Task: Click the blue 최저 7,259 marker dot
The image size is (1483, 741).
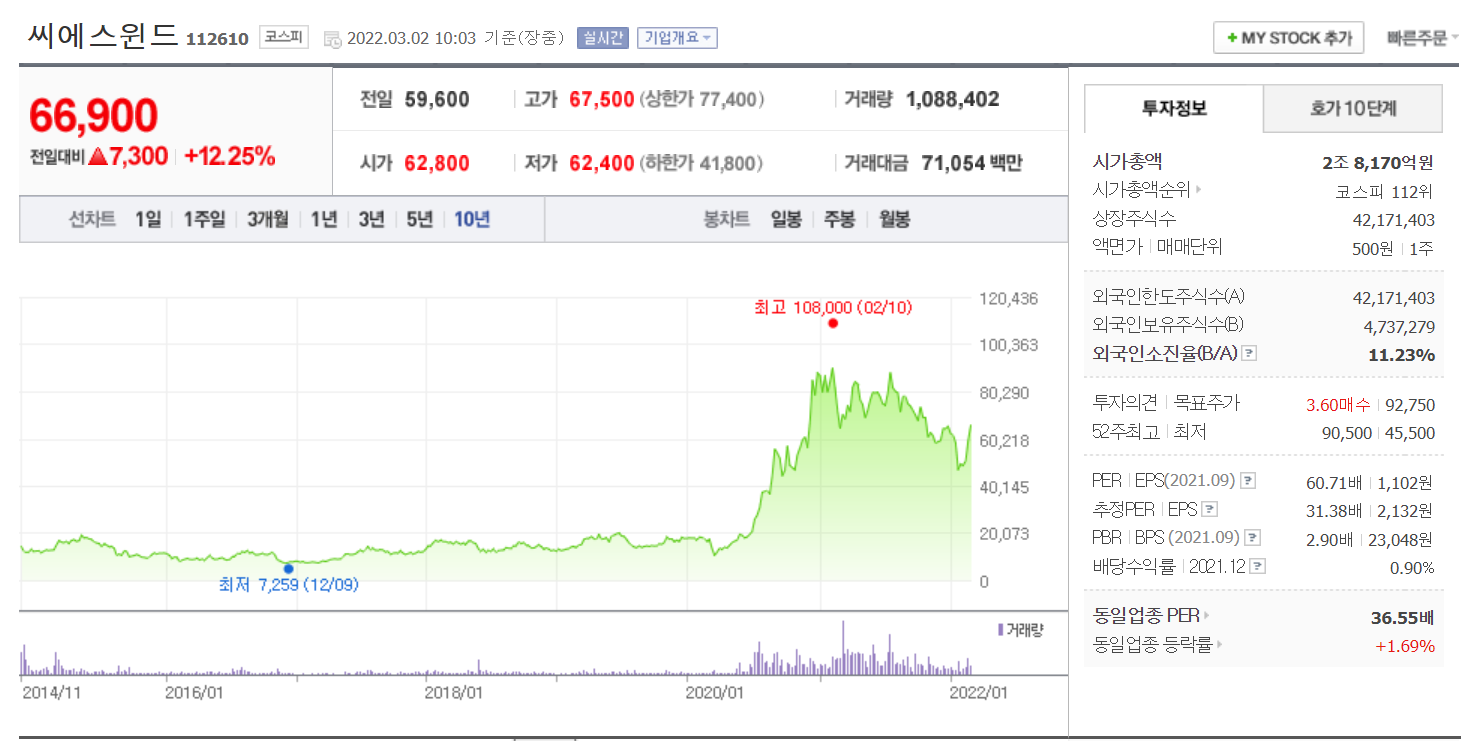Action: [289, 568]
